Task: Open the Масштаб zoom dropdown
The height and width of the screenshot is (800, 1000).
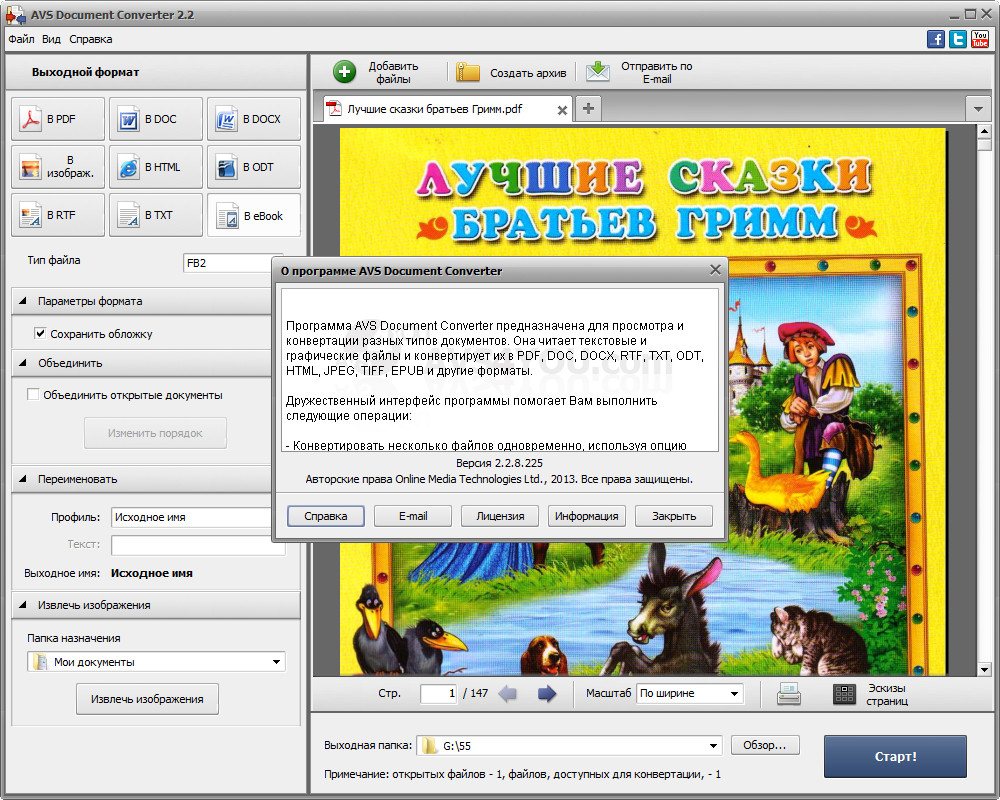Action: pyautogui.click(x=690, y=694)
